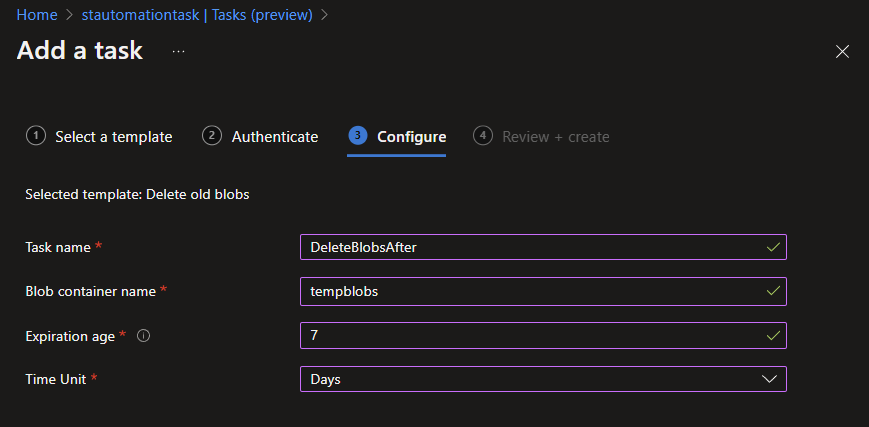Select the Configure step tab

click(411, 137)
